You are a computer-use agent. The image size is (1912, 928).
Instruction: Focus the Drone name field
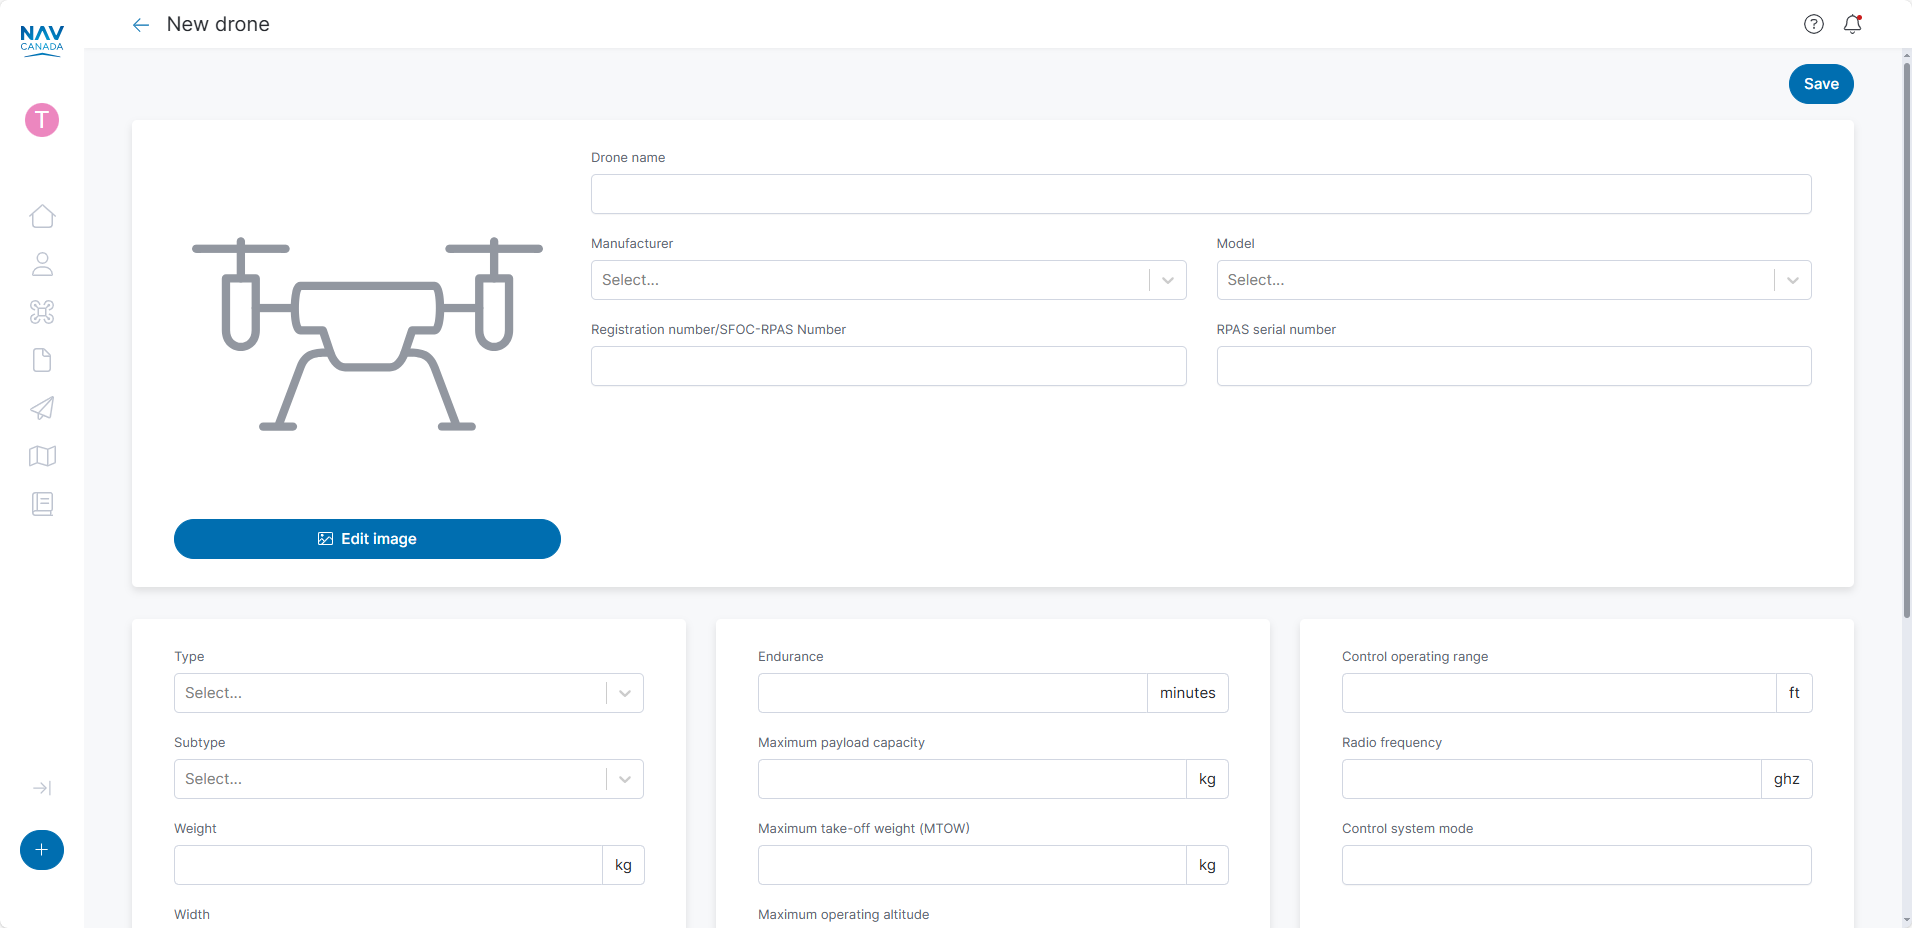(1201, 194)
